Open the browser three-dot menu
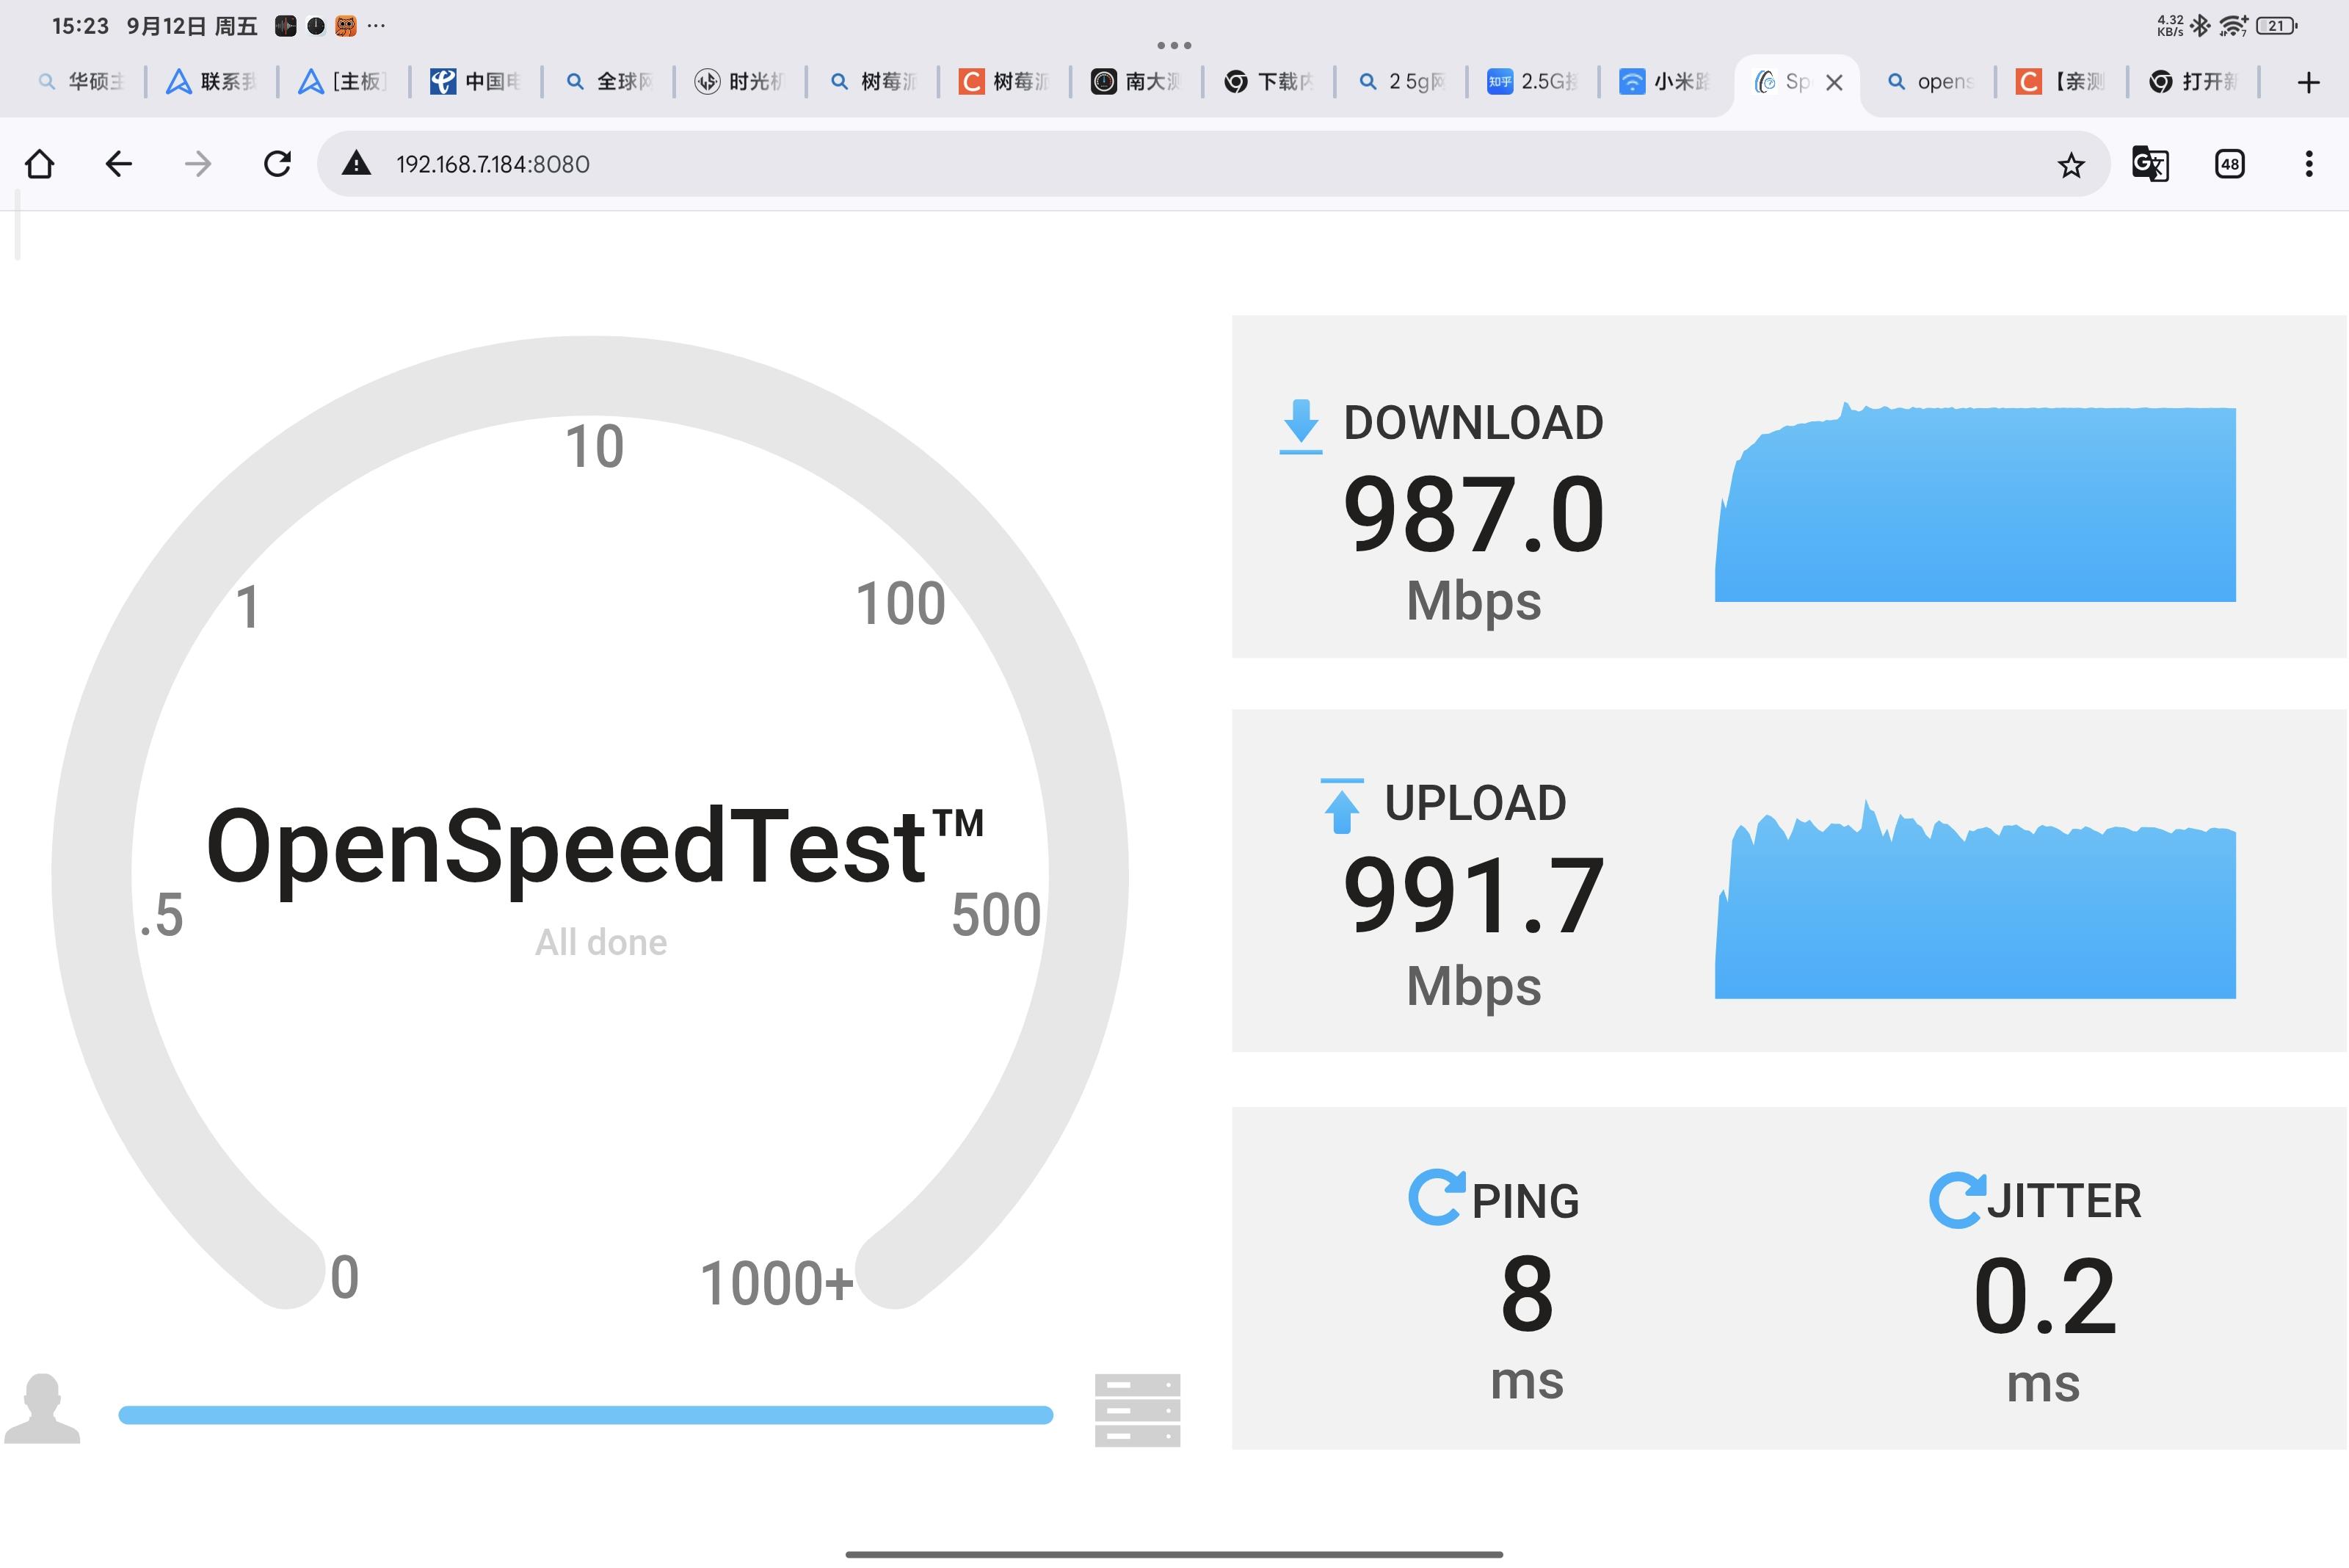The image size is (2349, 1568). (2309, 164)
